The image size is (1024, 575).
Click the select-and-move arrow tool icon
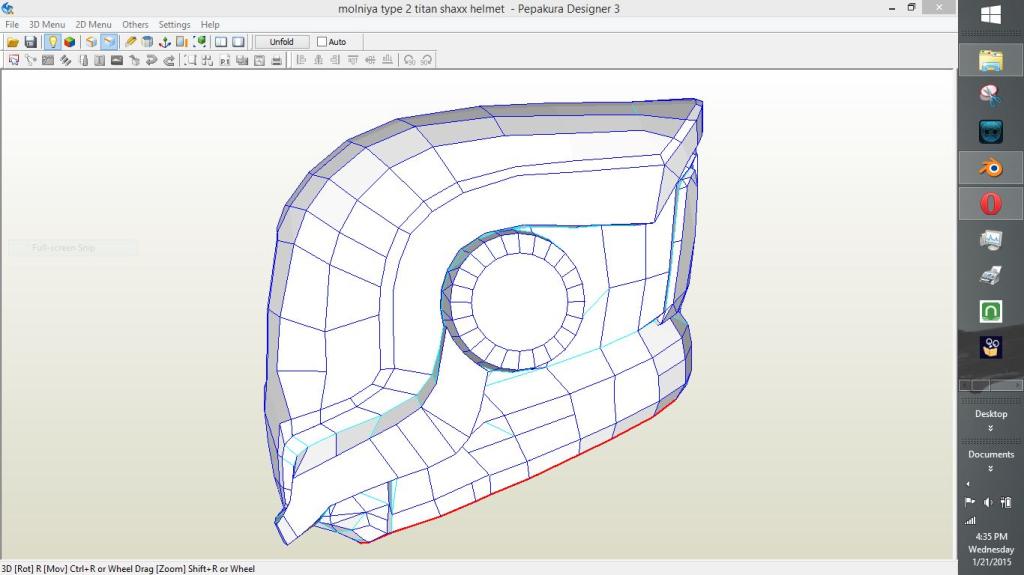(13, 60)
